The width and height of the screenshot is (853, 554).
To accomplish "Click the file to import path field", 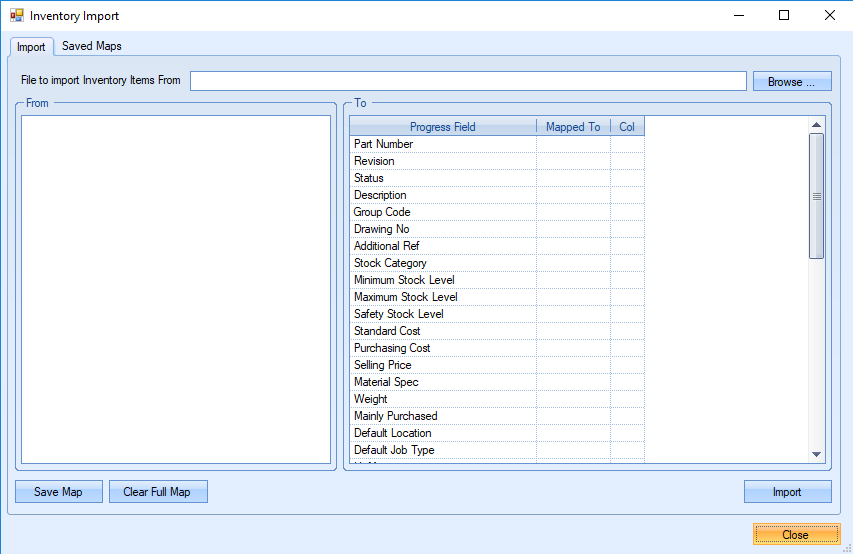I will 468,81.
